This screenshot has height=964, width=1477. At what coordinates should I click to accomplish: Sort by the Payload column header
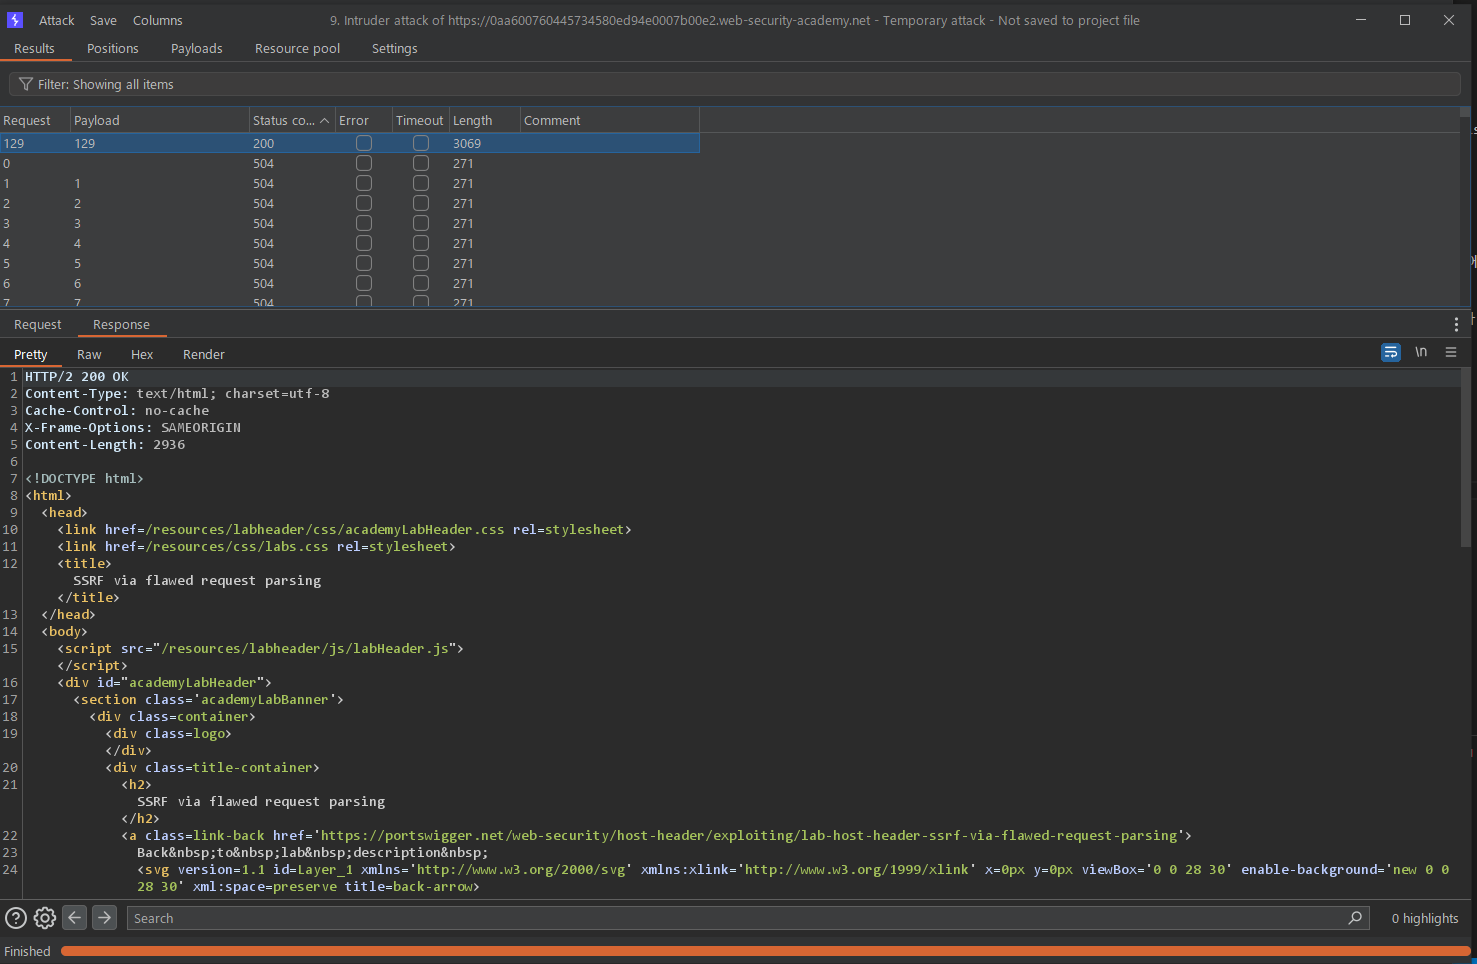160,120
